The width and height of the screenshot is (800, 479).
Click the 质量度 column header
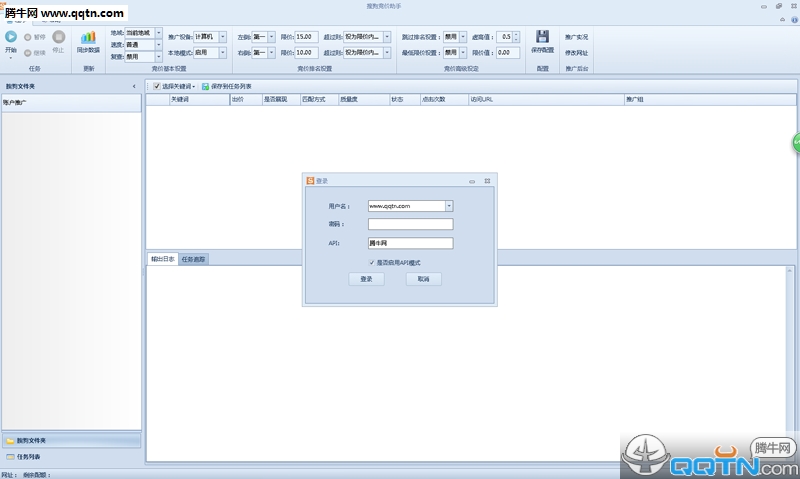[364, 99]
